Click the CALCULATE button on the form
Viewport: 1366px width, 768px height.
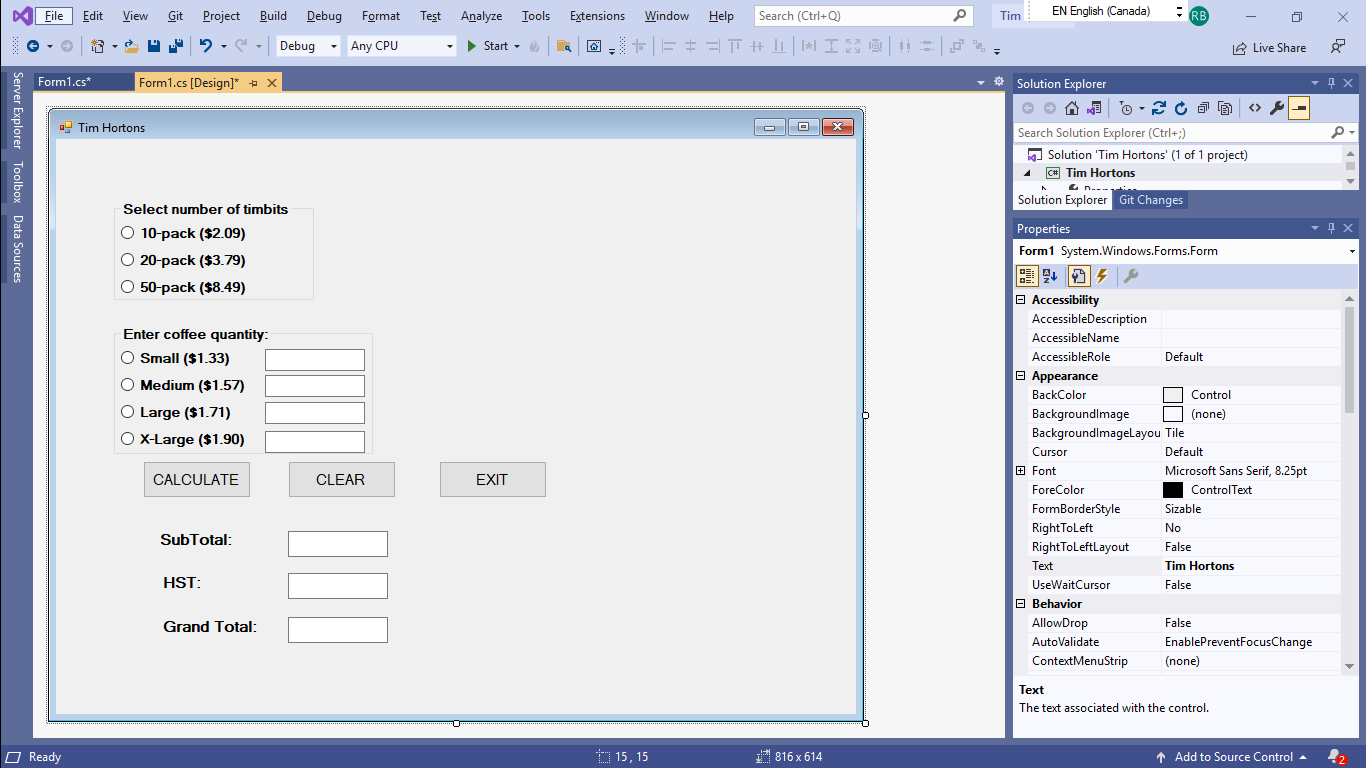[x=196, y=479]
